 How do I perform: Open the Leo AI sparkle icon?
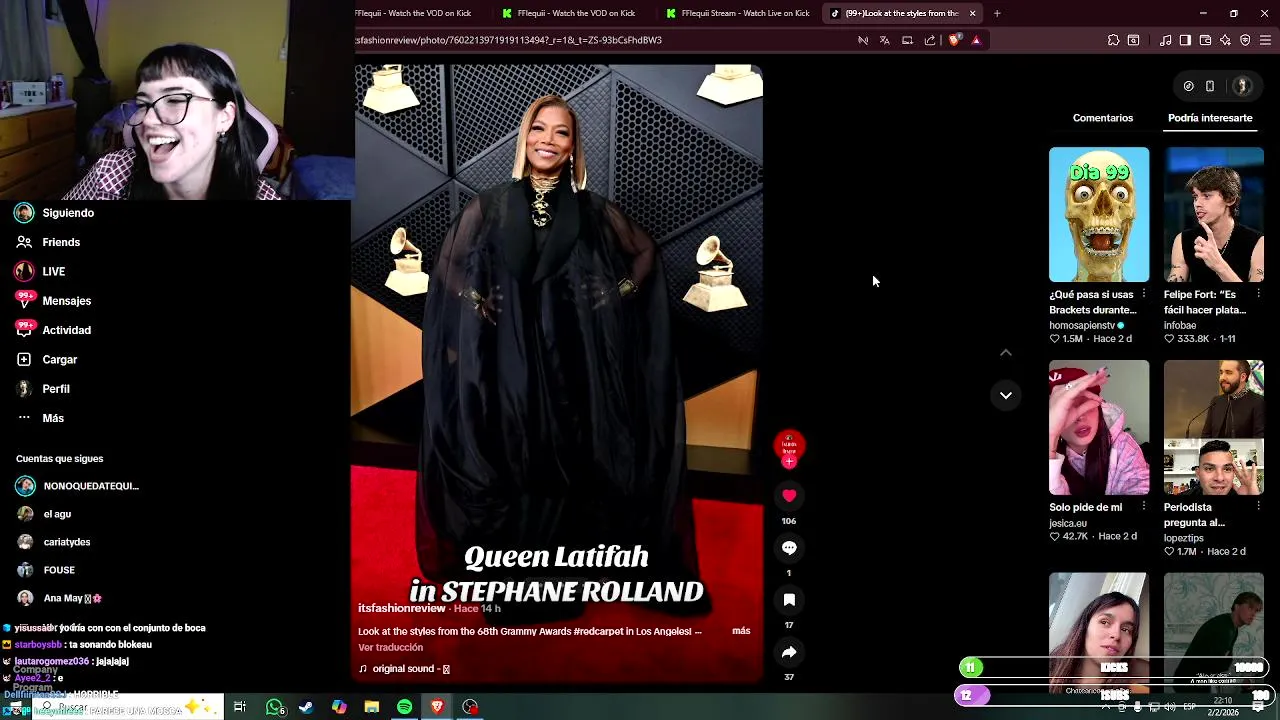tap(1225, 40)
